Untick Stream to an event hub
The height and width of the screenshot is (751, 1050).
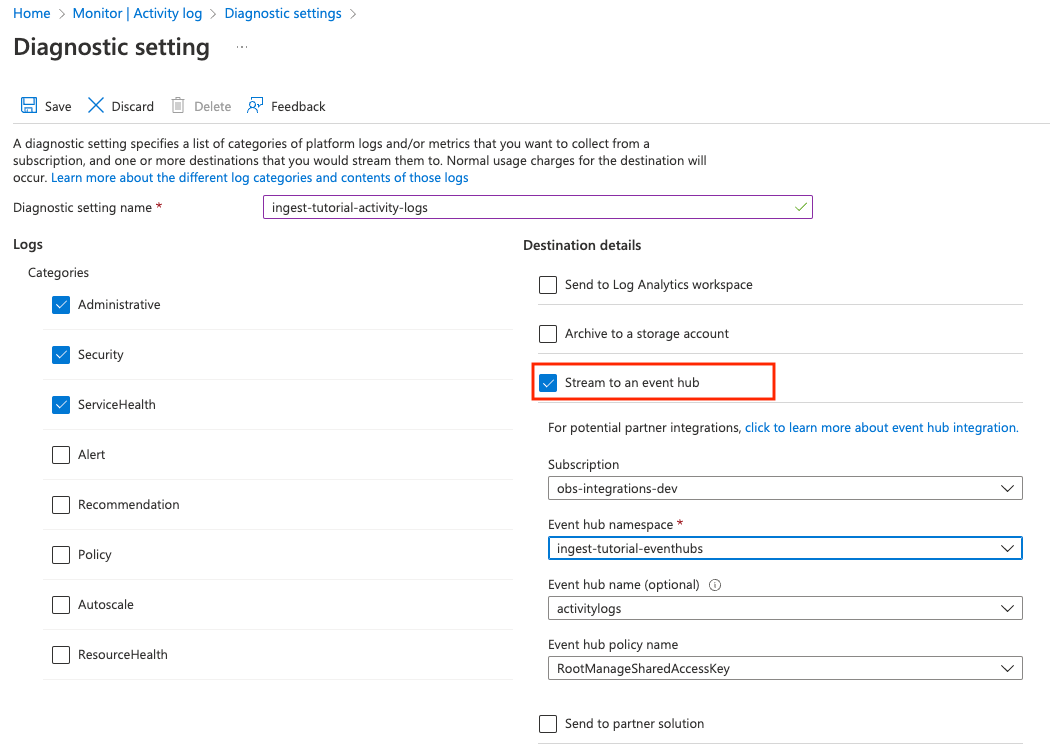[548, 383]
